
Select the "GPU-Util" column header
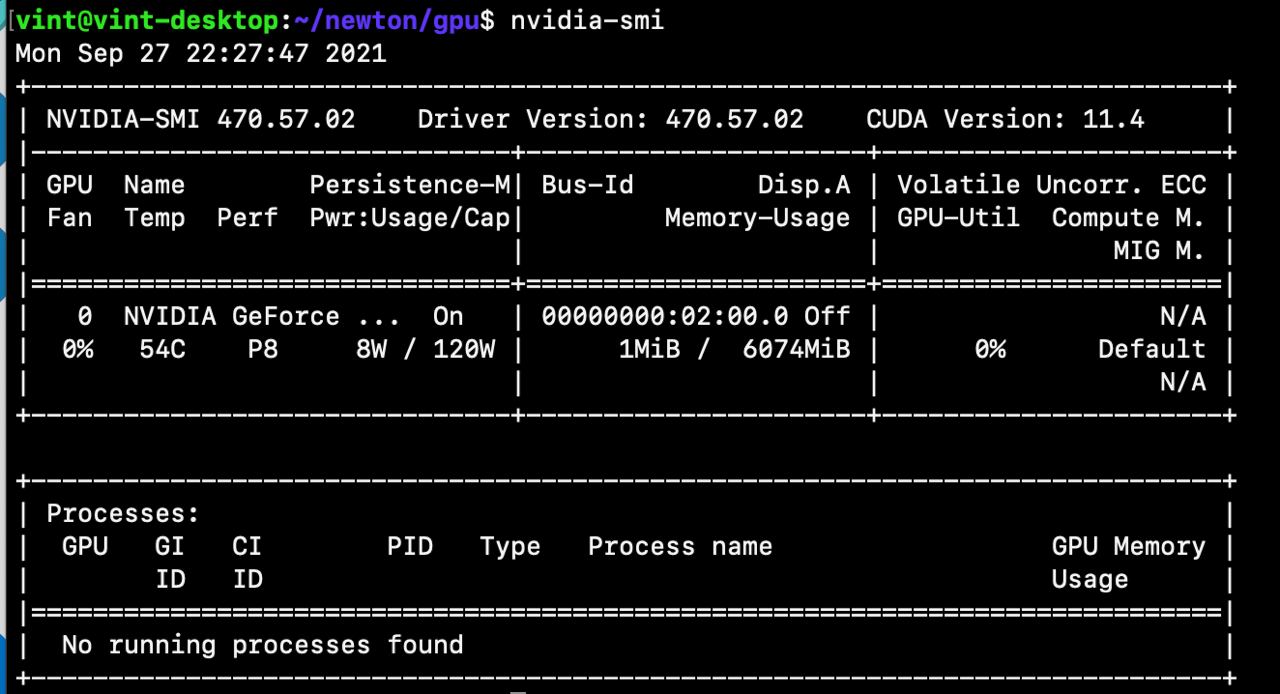pyautogui.click(x=959, y=218)
